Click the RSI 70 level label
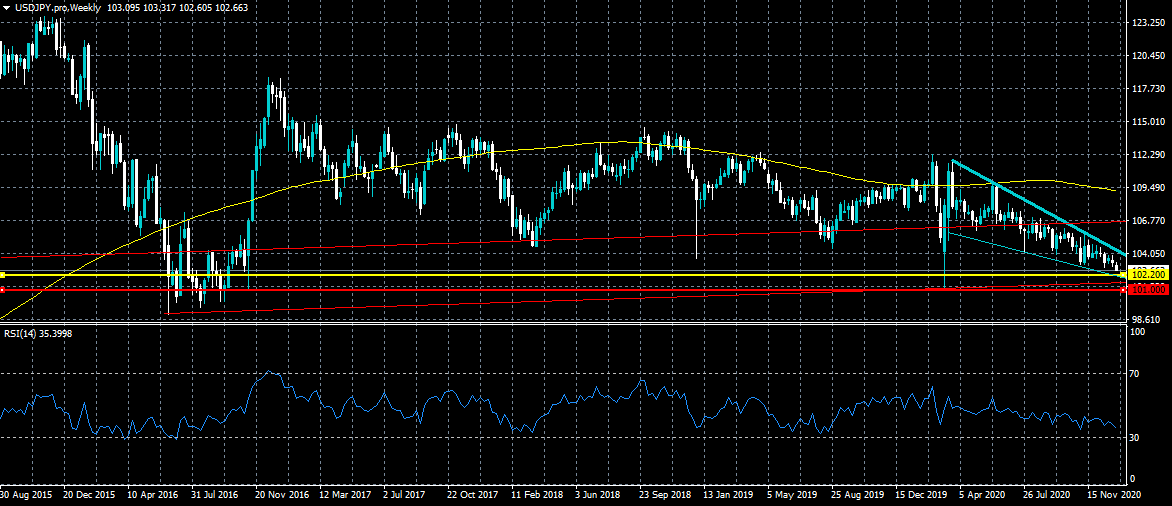The width and height of the screenshot is (1172, 506). pos(1135,374)
